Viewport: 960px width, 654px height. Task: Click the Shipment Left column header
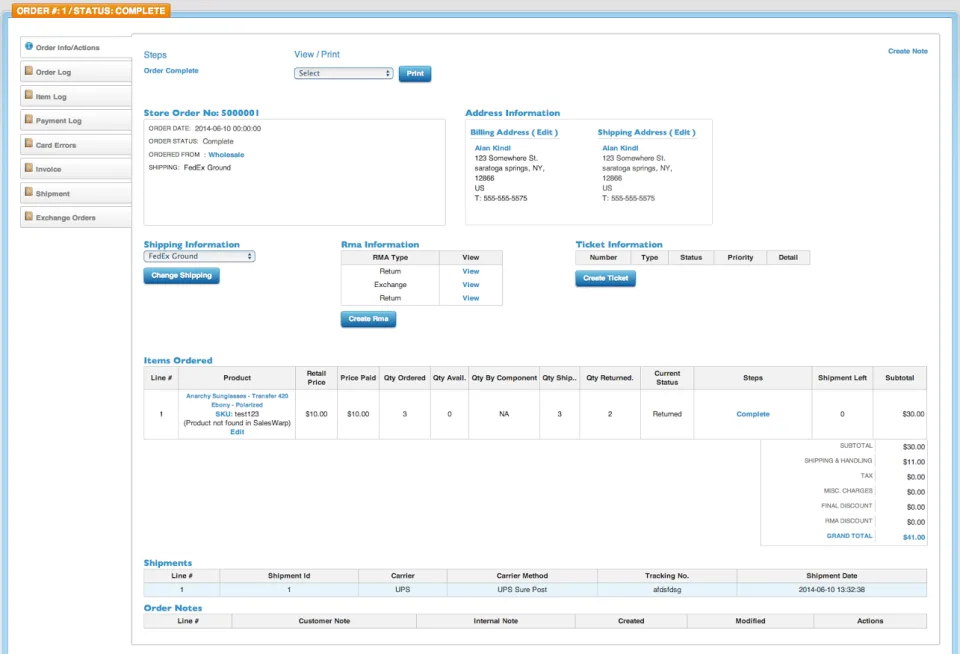(842, 378)
